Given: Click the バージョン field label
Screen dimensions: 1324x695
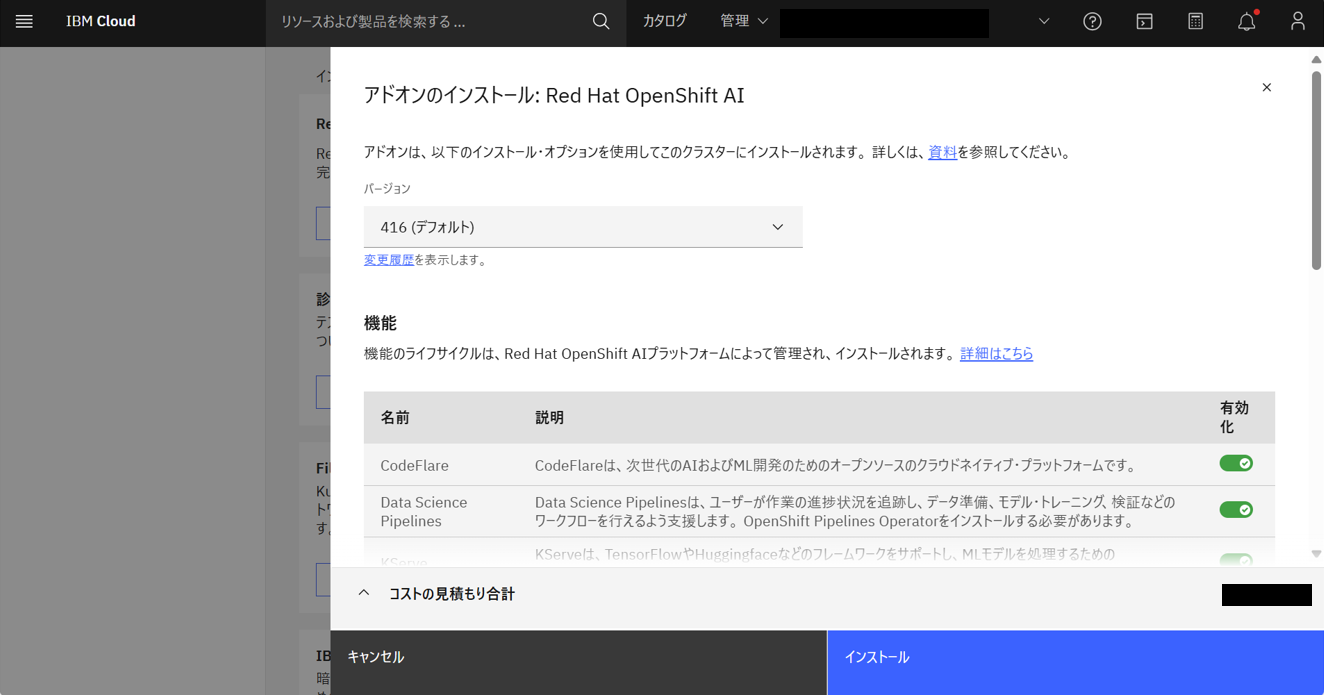Looking at the screenshot, I should click(387, 189).
